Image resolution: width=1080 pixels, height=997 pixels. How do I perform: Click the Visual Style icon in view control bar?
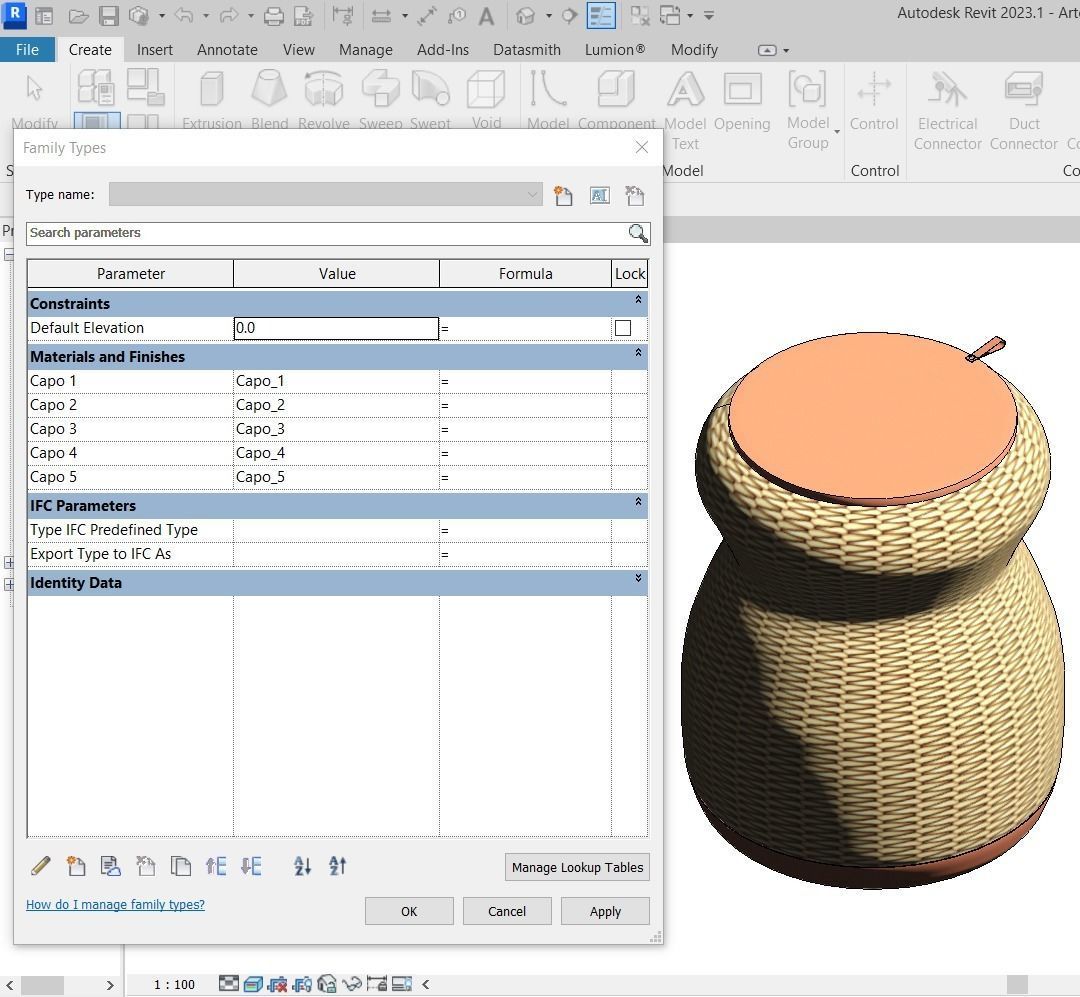point(253,984)
